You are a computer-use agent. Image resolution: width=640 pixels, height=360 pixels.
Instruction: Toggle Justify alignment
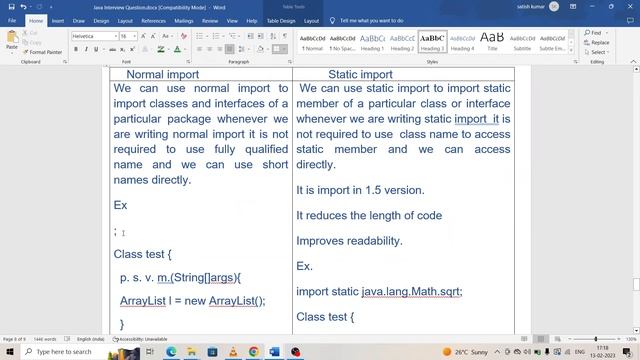(x=229, y=49)
